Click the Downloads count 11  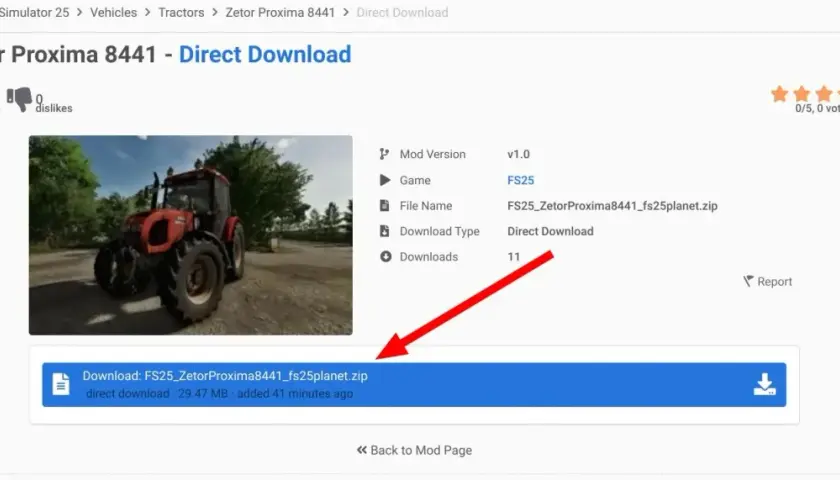[x=514, y=257]
